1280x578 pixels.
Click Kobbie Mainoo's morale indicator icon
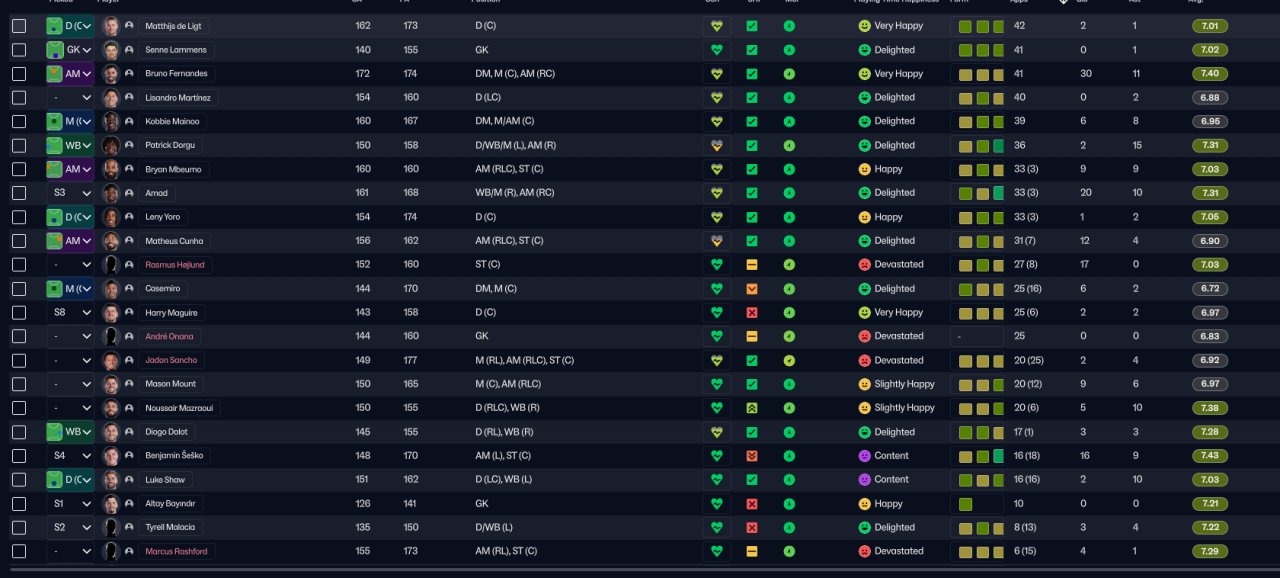[789, 122]
